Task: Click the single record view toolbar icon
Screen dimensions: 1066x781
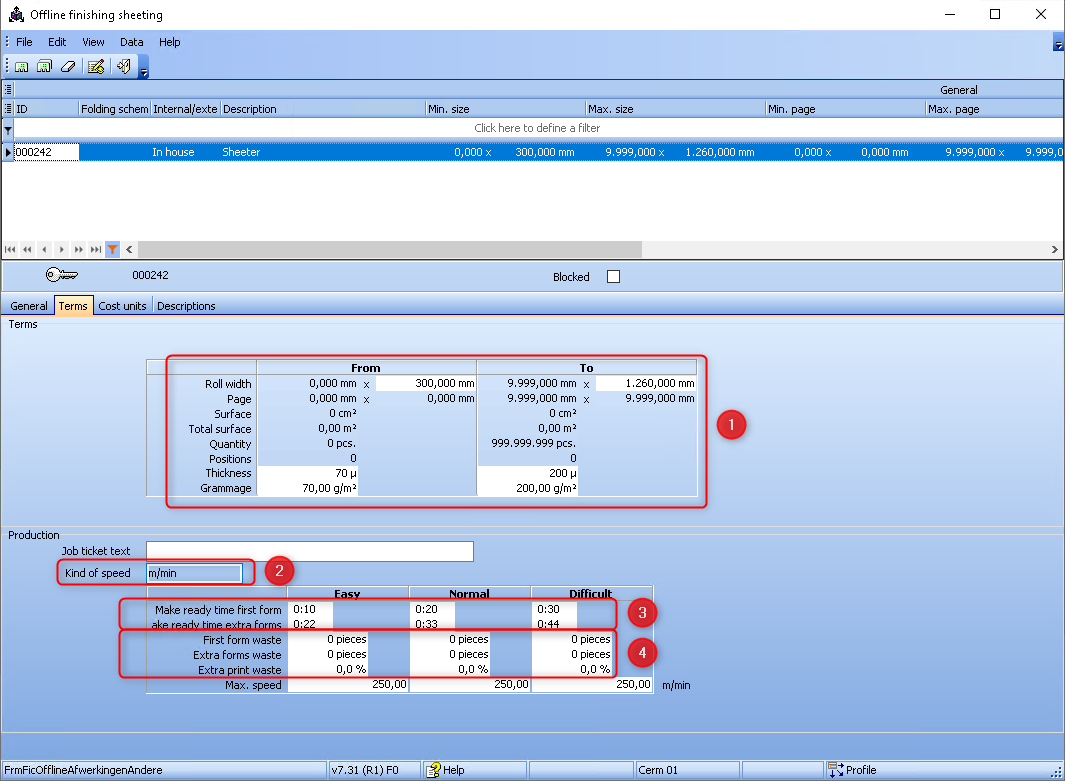Action: pyautogui.click(x=22, y=67)
